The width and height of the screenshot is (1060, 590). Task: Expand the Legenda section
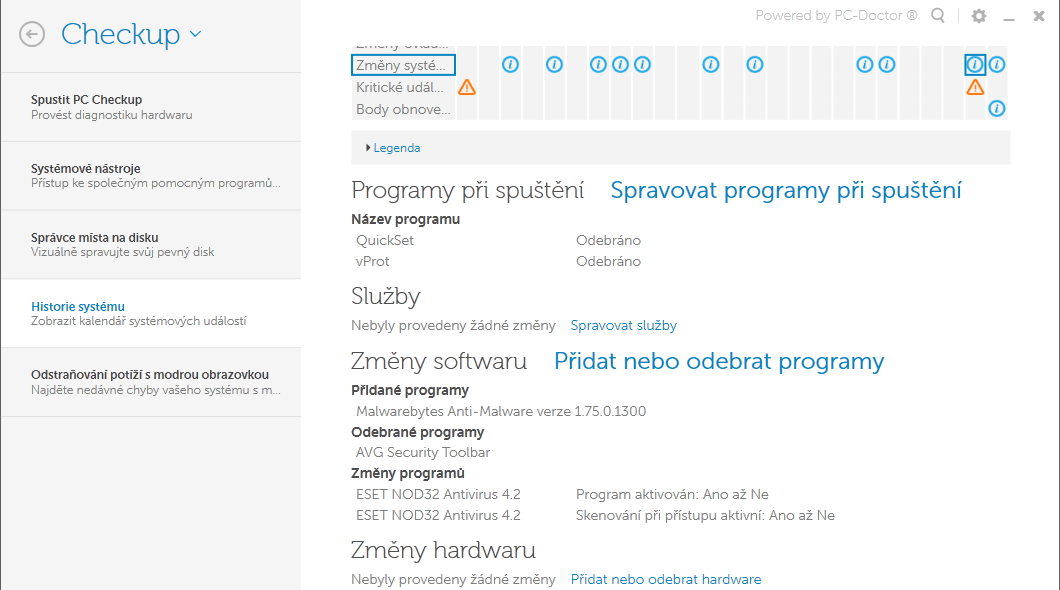pyautogui.click(x=393, y=148)
